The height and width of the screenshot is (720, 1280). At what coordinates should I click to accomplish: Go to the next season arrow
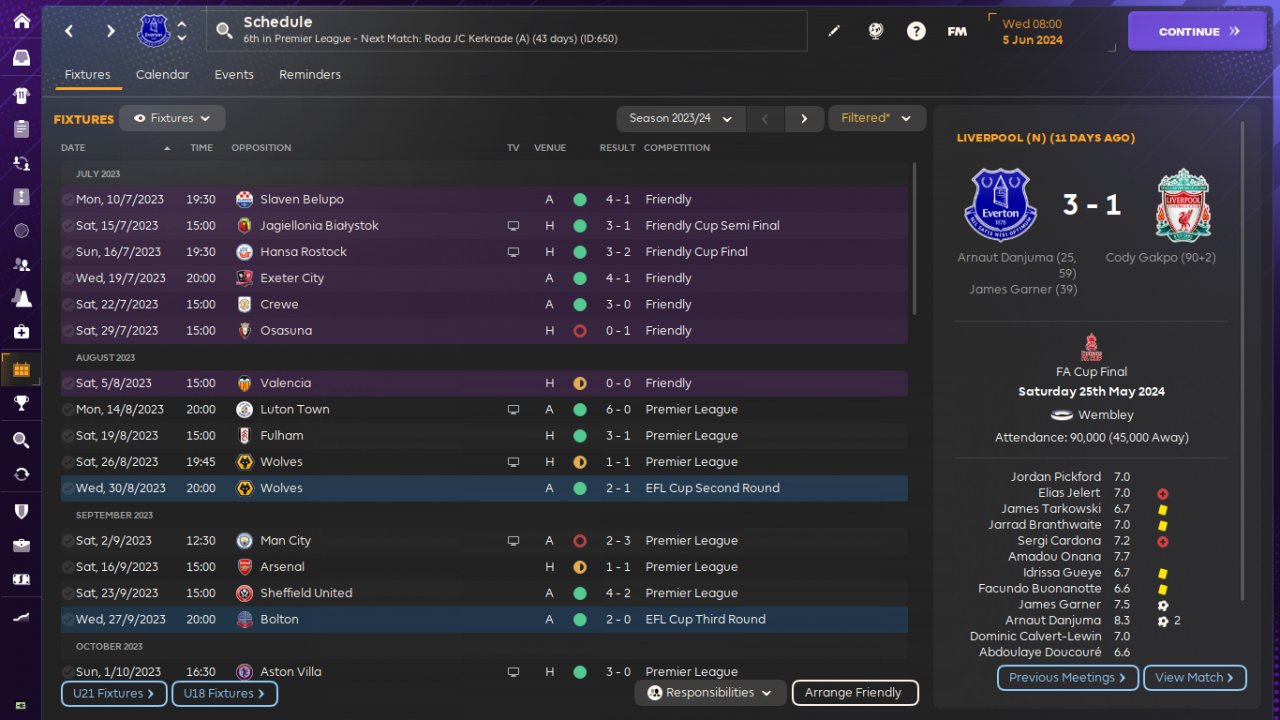[x=804, y=119]
